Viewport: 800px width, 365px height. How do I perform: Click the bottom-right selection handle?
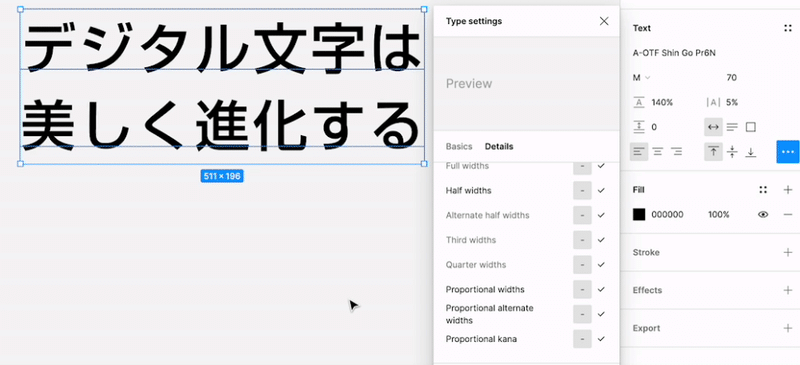click(x=424, y=164)
